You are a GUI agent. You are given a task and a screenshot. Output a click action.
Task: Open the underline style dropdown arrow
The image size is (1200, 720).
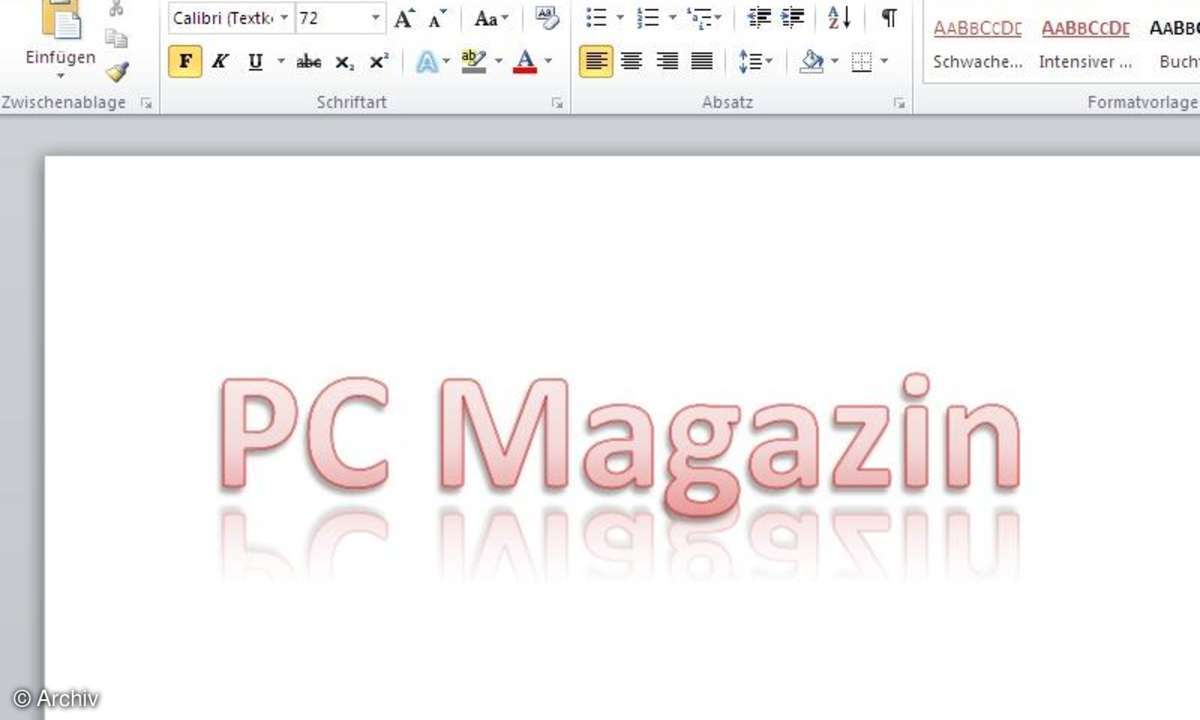click(280, 62)
